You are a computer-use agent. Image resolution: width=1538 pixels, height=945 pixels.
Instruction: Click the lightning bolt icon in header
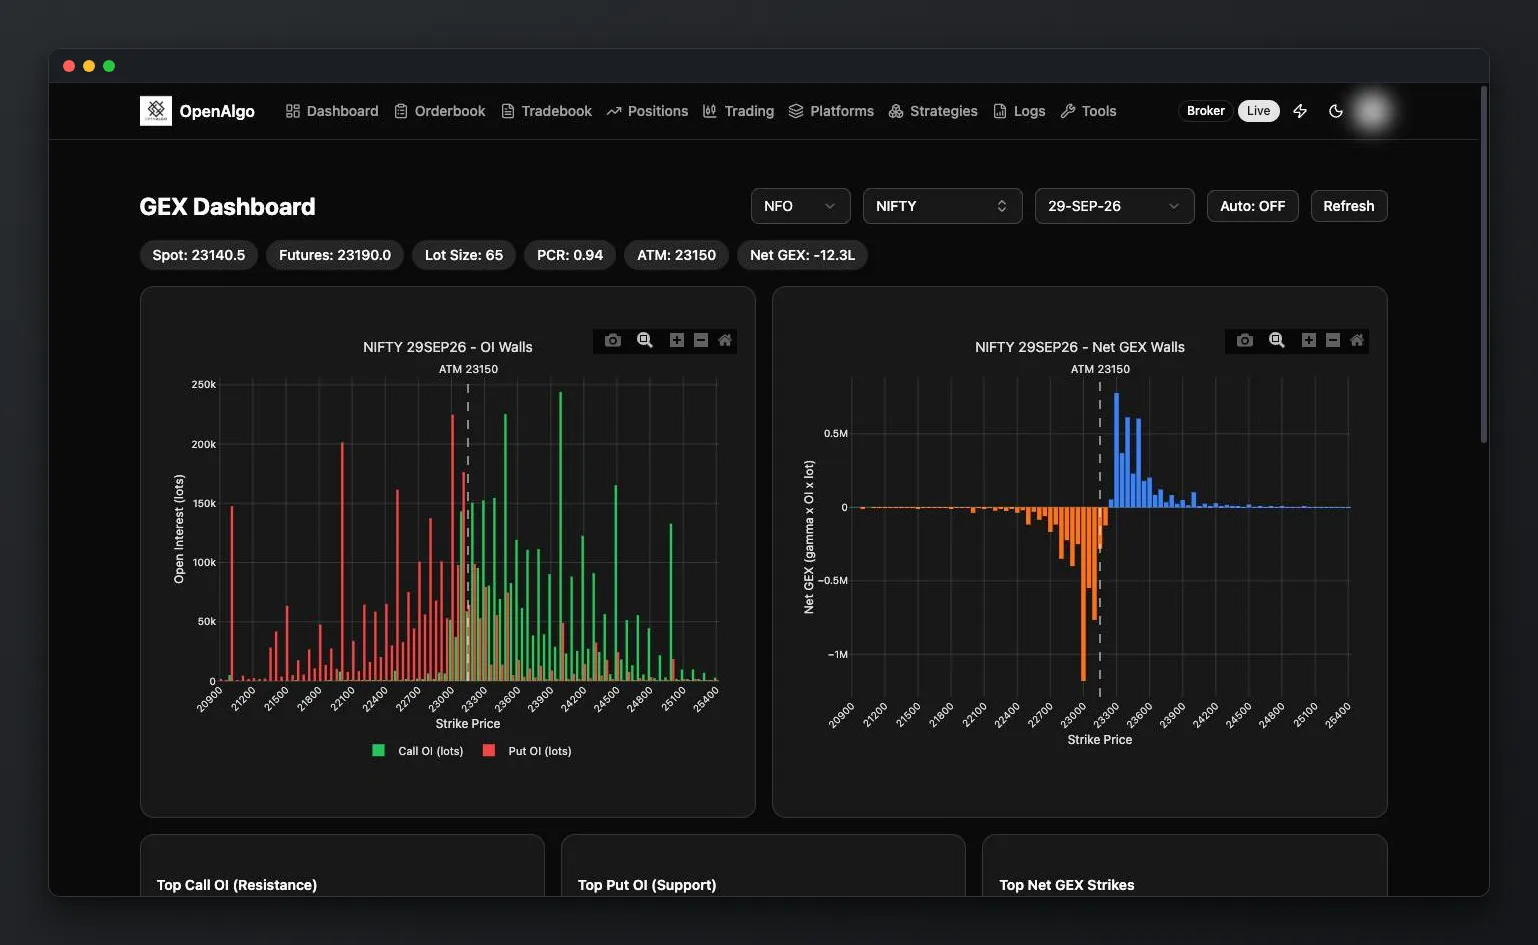(x=1300, y=111)
